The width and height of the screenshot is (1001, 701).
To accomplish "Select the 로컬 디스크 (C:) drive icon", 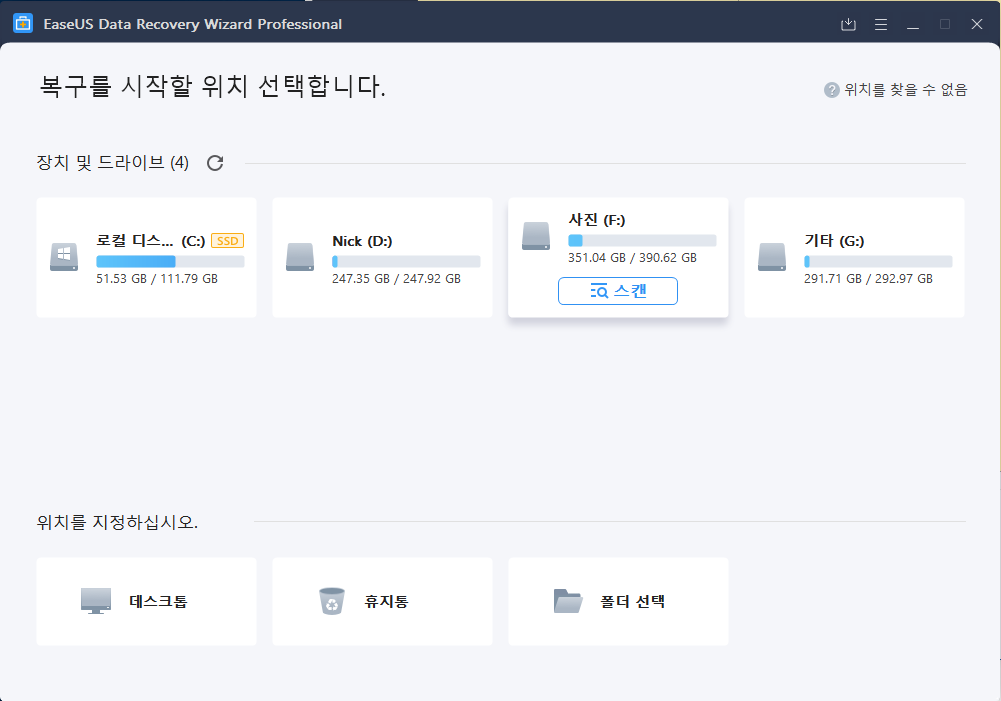I will click(x=64, y=257).
